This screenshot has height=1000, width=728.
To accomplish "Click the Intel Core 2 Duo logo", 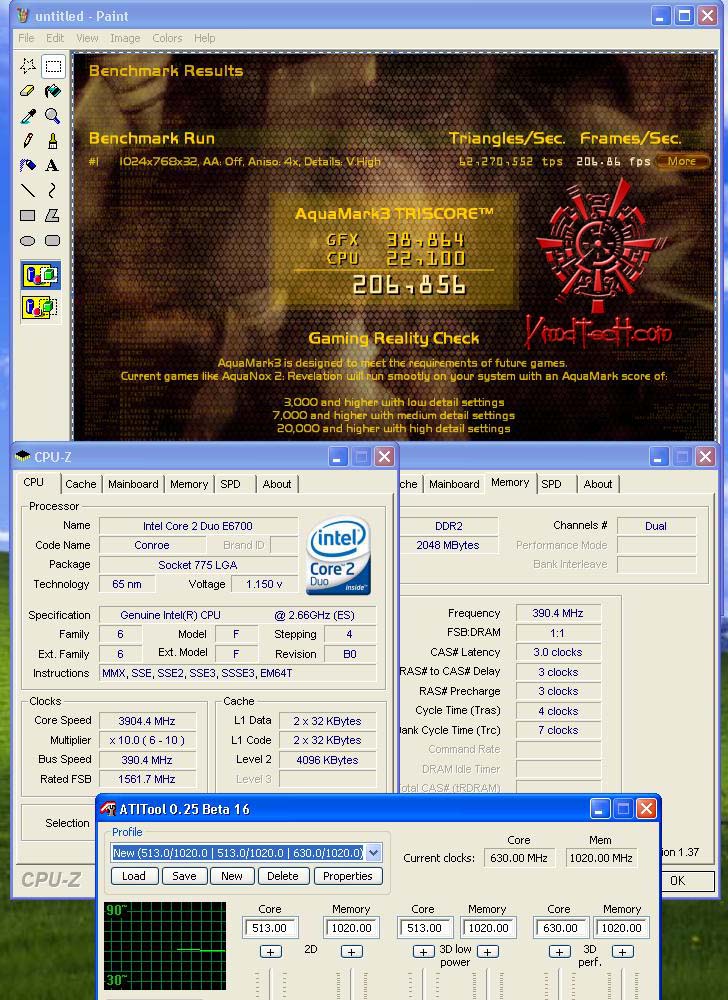I will [339, 555].
